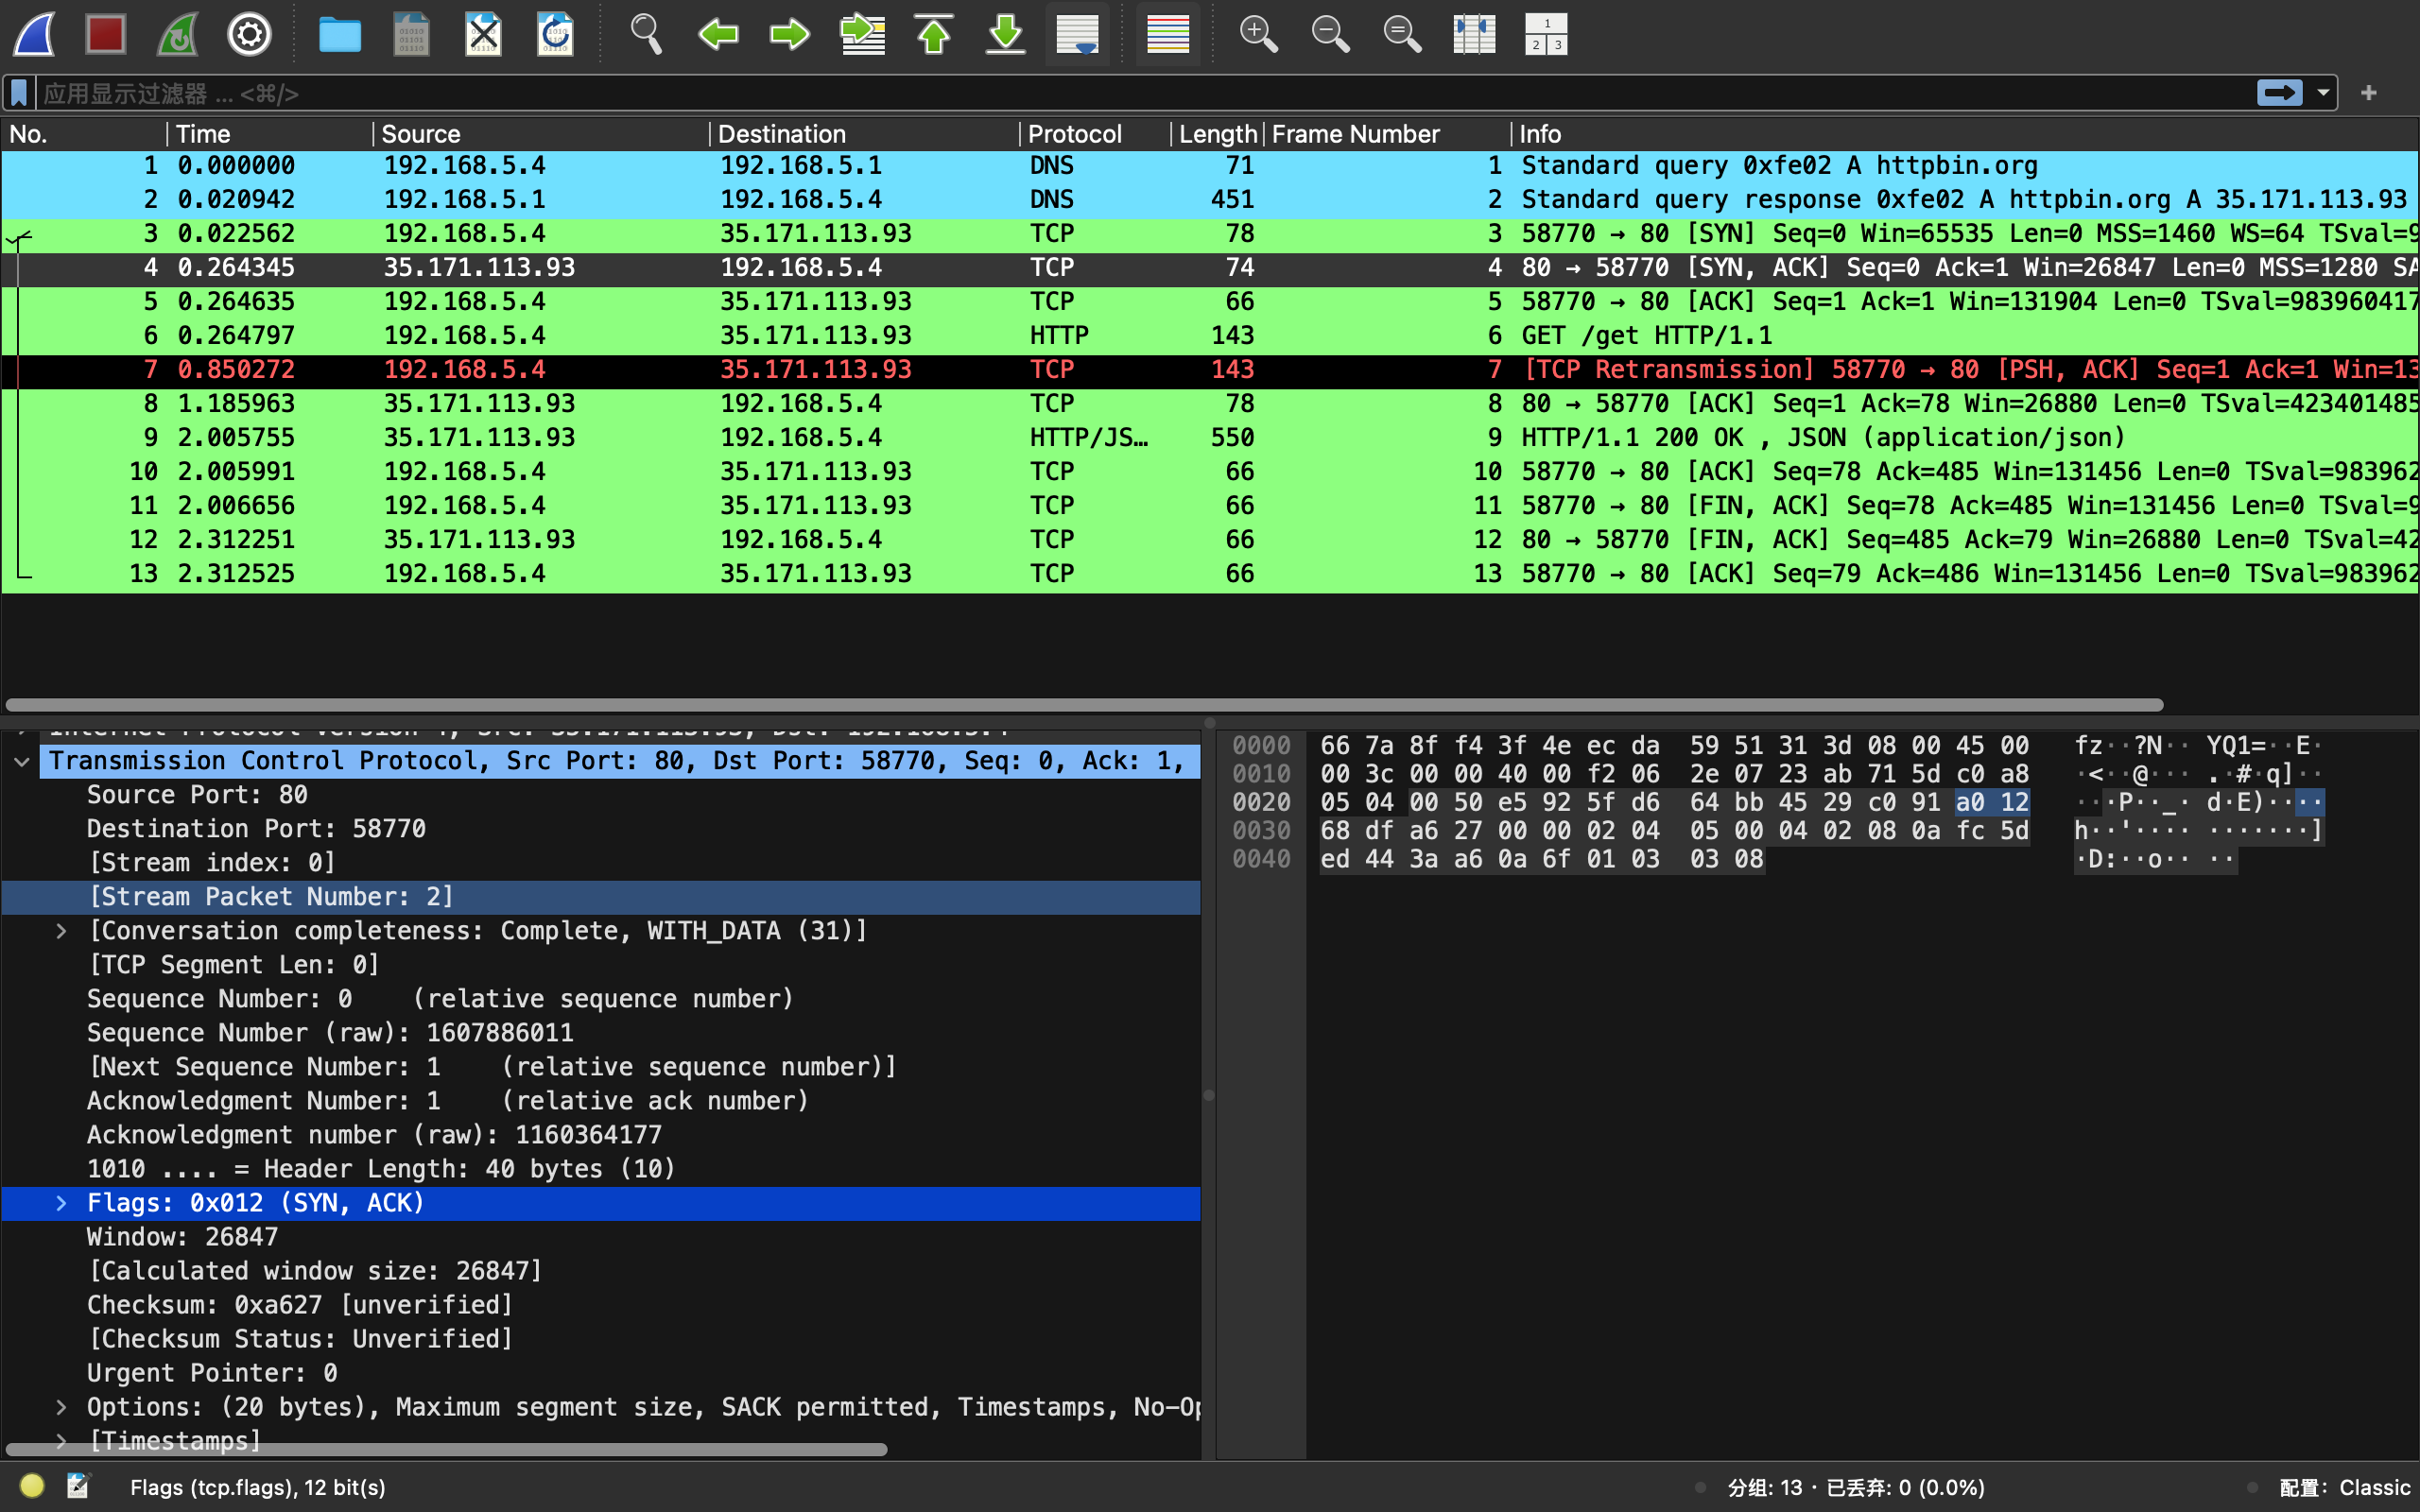Go back to previous packet
The width and height of the screenshot is (2420, 1512).
tap(718, 34)
